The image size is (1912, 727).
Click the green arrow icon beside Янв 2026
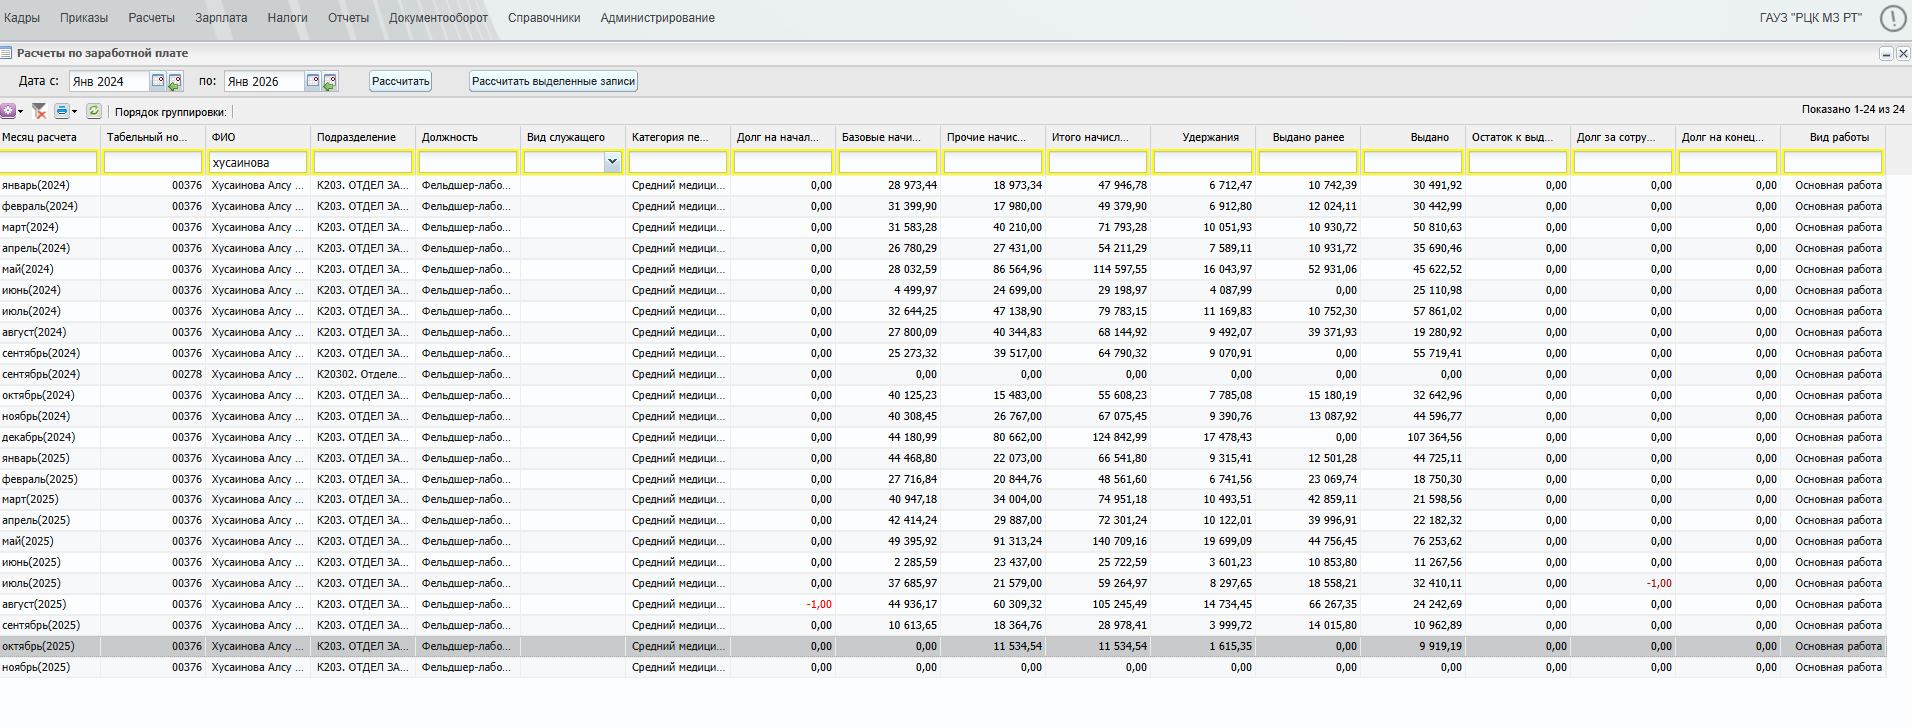(330, 82)
